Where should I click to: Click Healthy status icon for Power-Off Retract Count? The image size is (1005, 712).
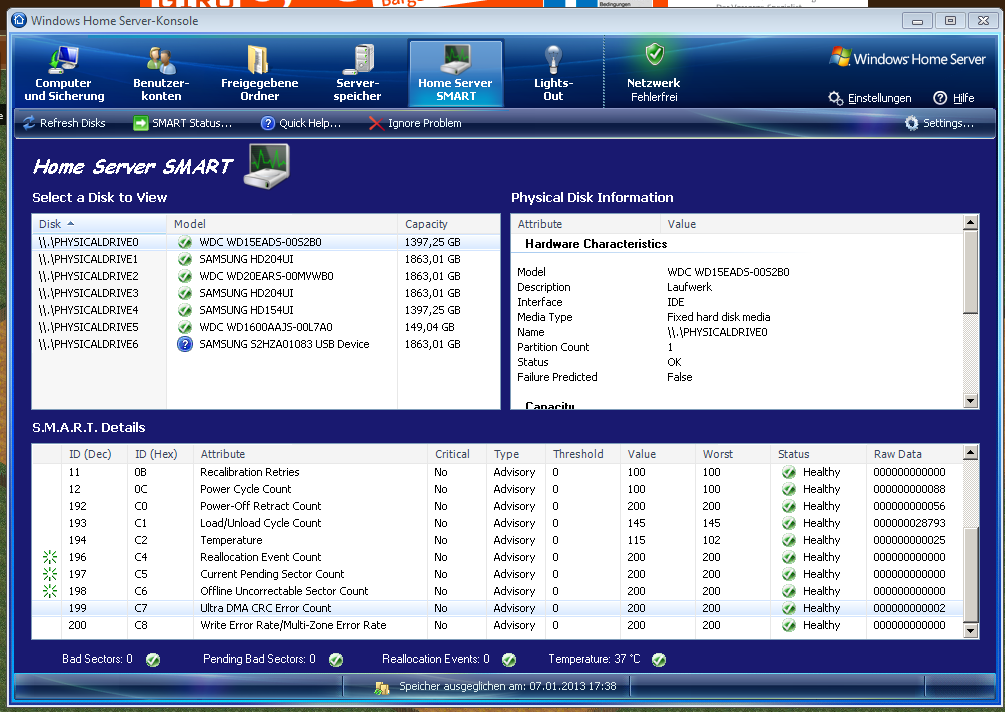coord(788,506)
